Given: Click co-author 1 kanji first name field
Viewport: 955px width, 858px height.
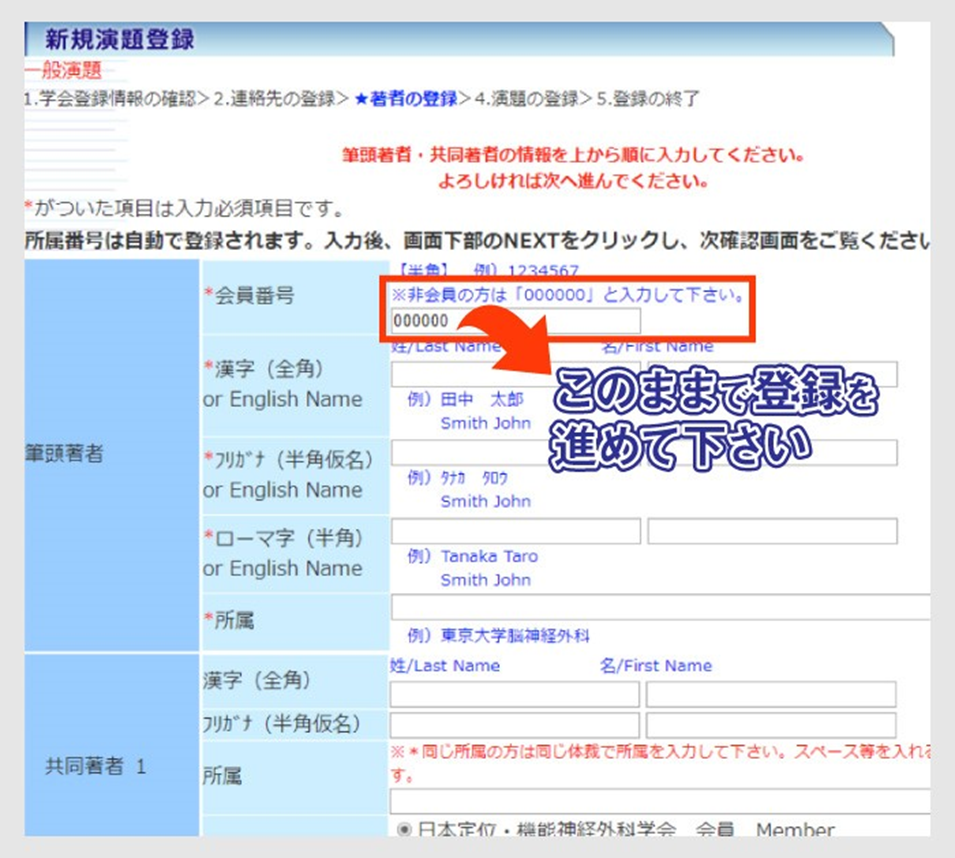Looking at the screenshot, I should point(771,695).
